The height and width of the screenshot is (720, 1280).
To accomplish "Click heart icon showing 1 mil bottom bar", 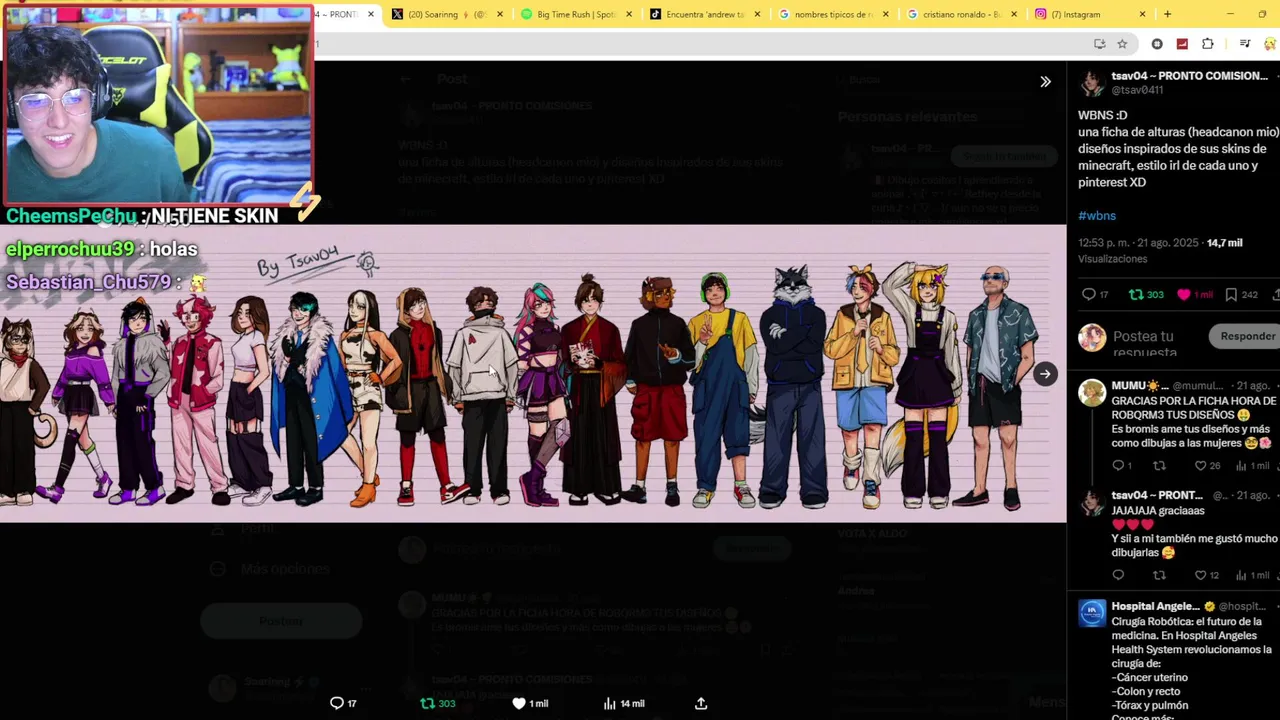I will pos(518,703).
